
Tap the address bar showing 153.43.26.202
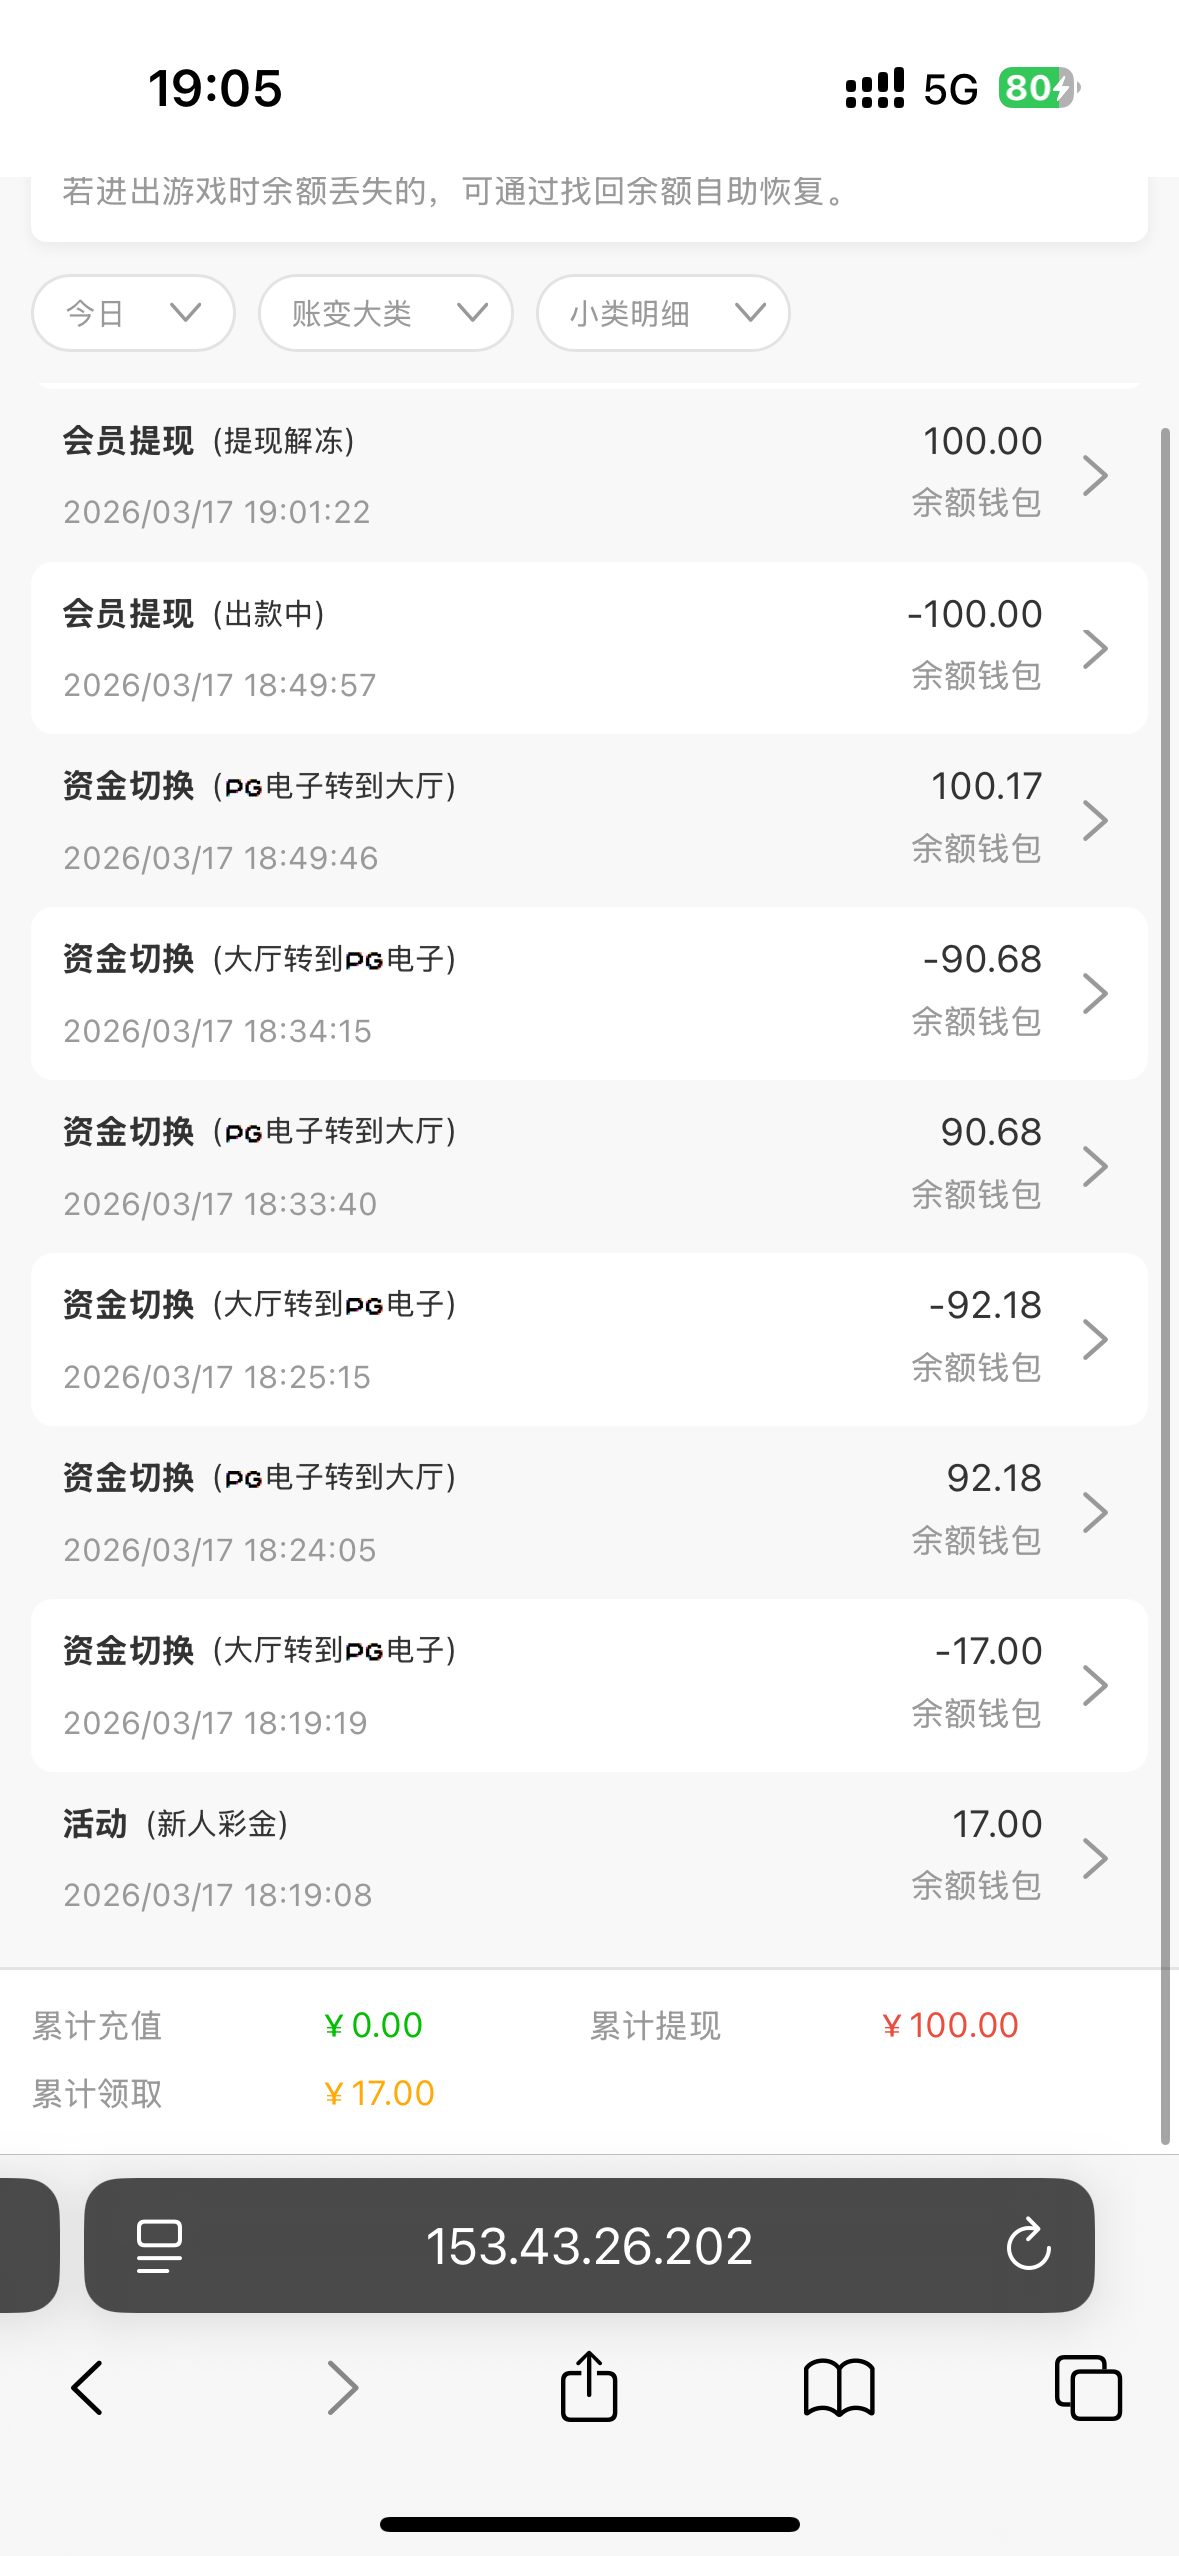589,2246
